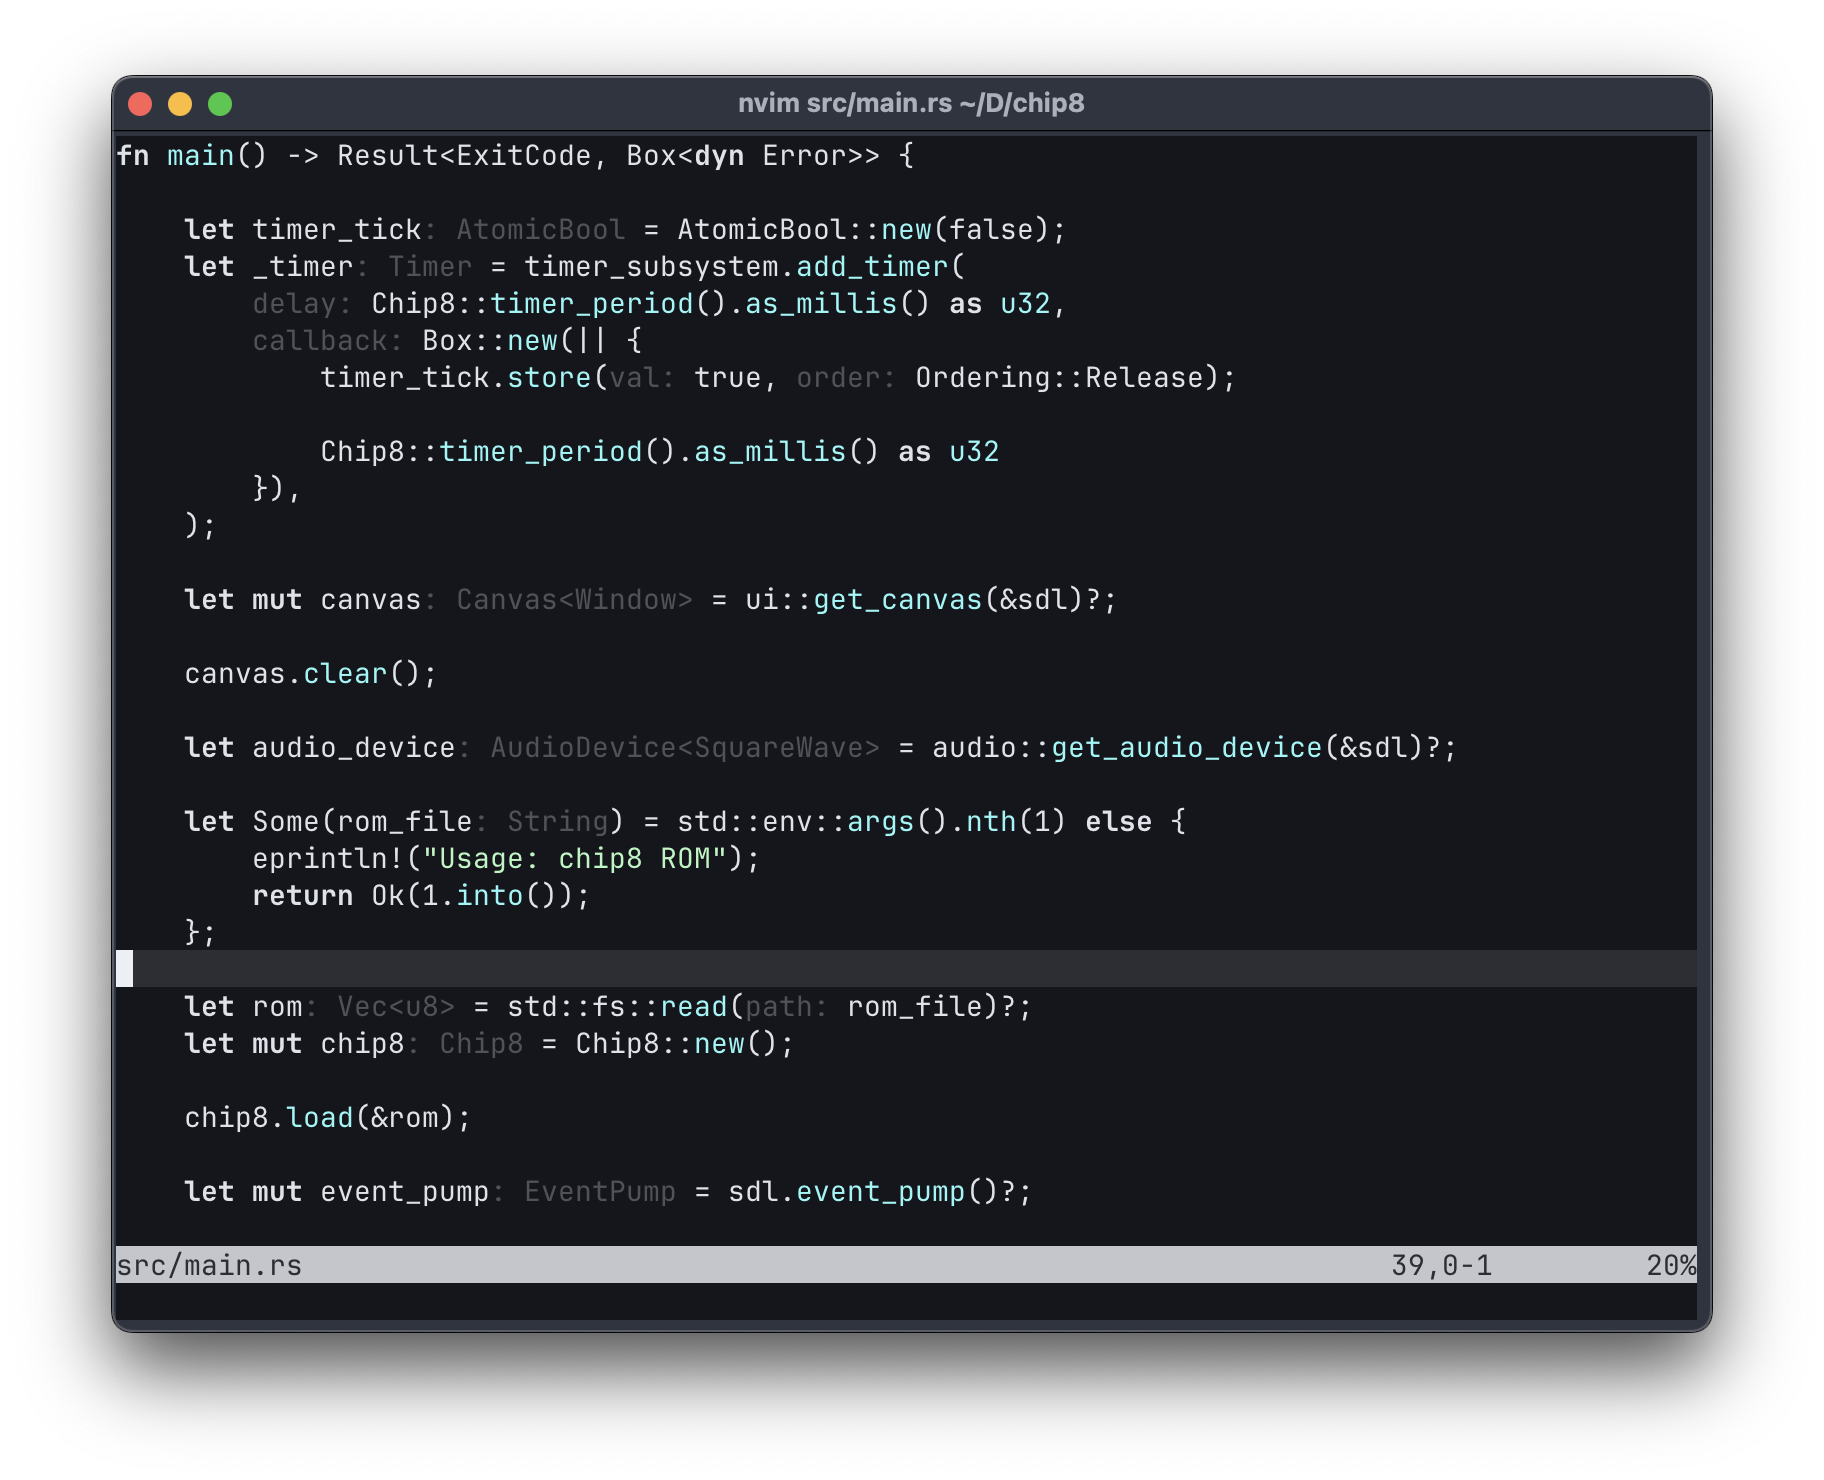Image resolution: width=1824 pixels, height=1480 pixels.
Task: Select the AudioDevice<SquareWave> type annotation
Action: click(684, 746)
